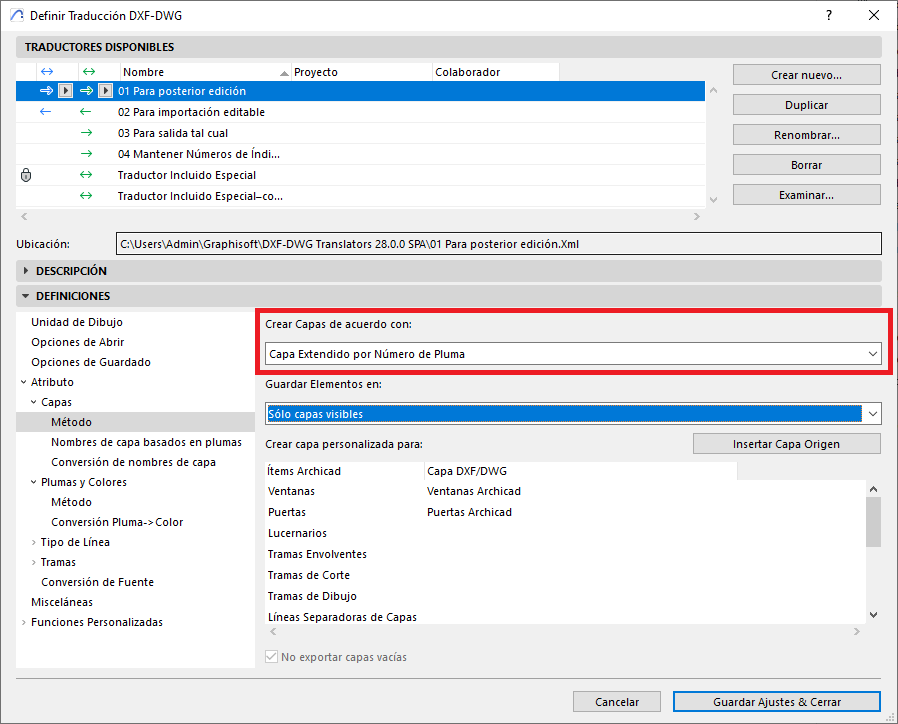Click the lock icon beside Traductor Incluido Especial
The image size is (898, 724).
pyautogui.click(x=26, y=175)
